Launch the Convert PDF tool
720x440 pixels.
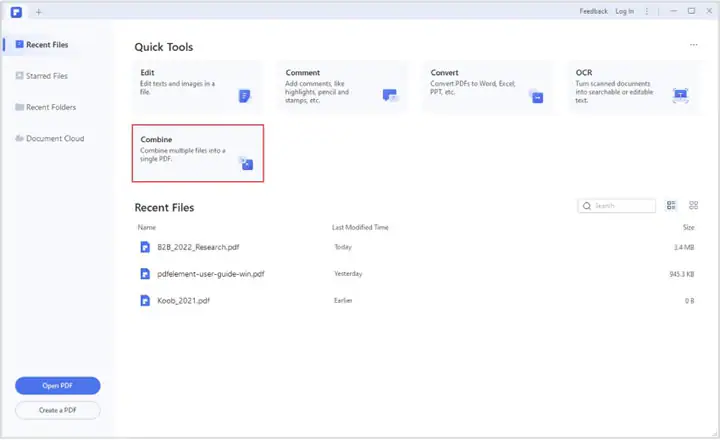[x=487, y=84]
